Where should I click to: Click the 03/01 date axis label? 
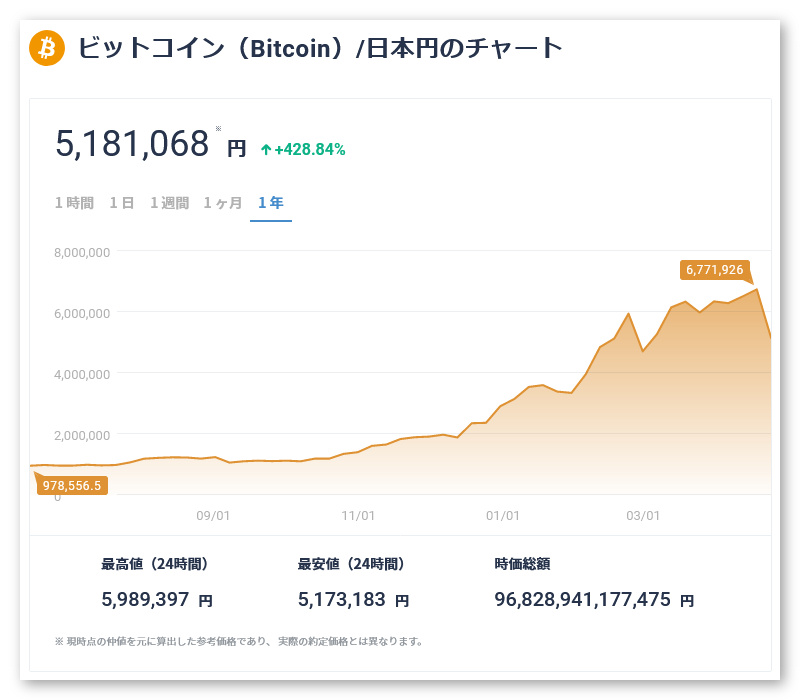tap(643, 516)
